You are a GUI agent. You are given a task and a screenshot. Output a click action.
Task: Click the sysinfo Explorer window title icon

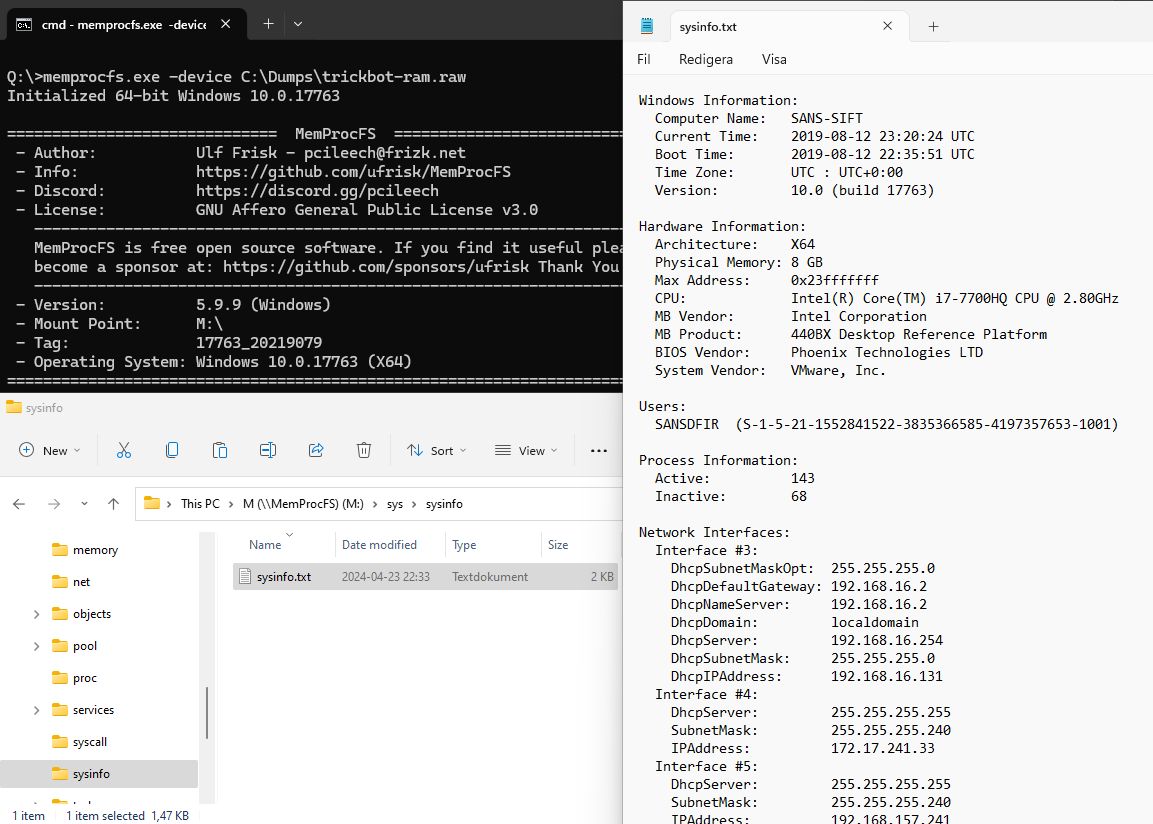coord(14,407)
